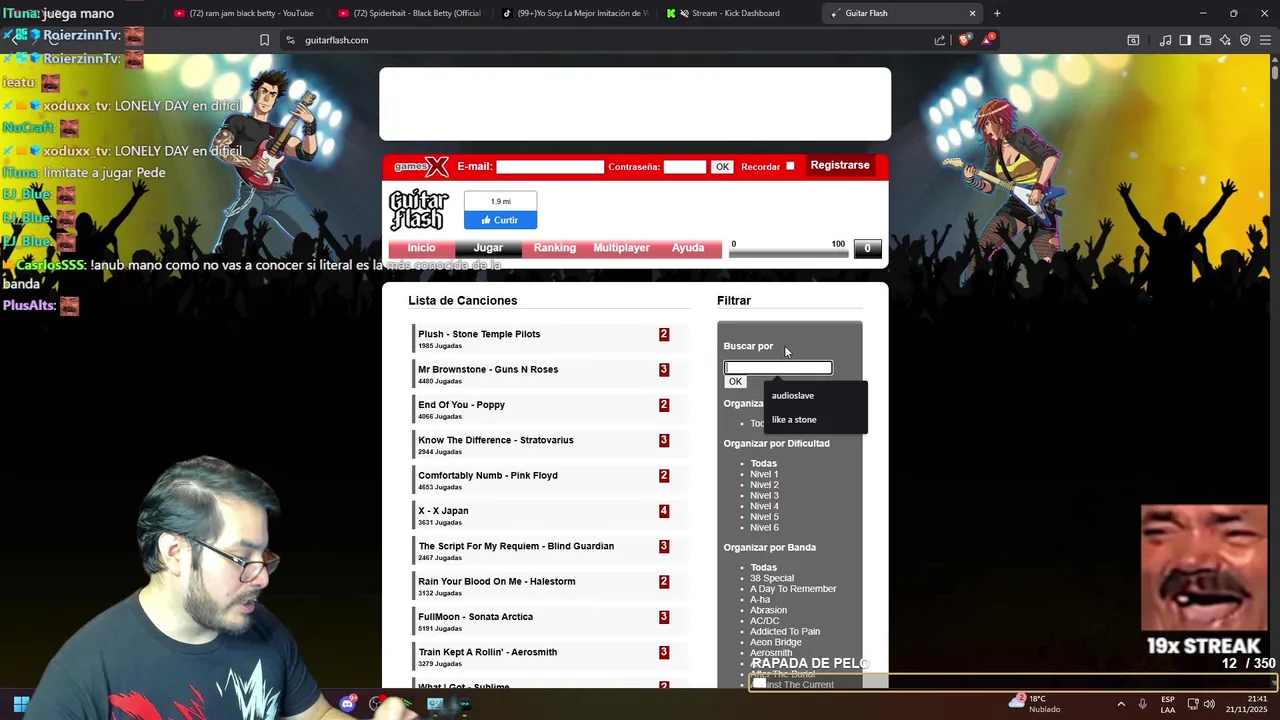Image resolution: width=1280 pixels, height=720 pixels.
Task: Click the bookmark icon left of address bar
Action: tap(264, 40)
